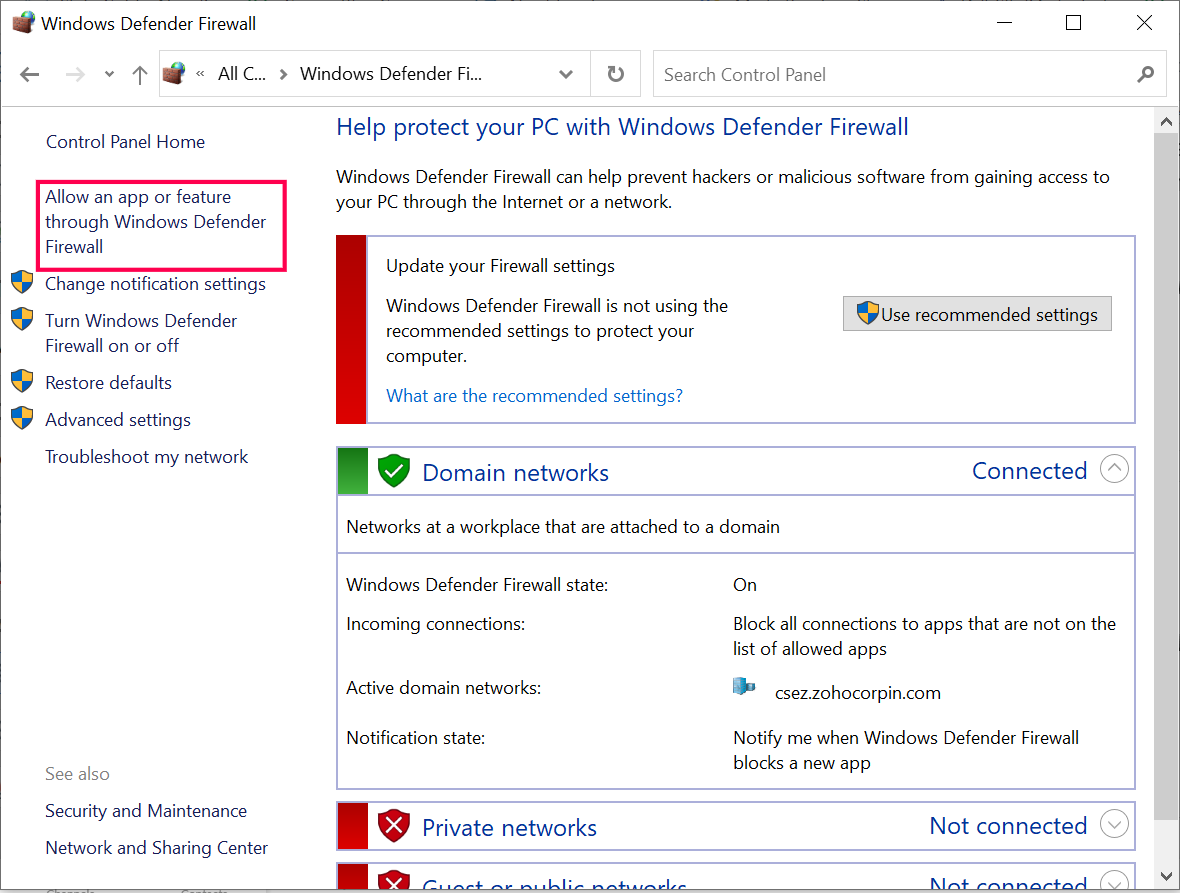Click the Private networks heading

tap(509, 828)
